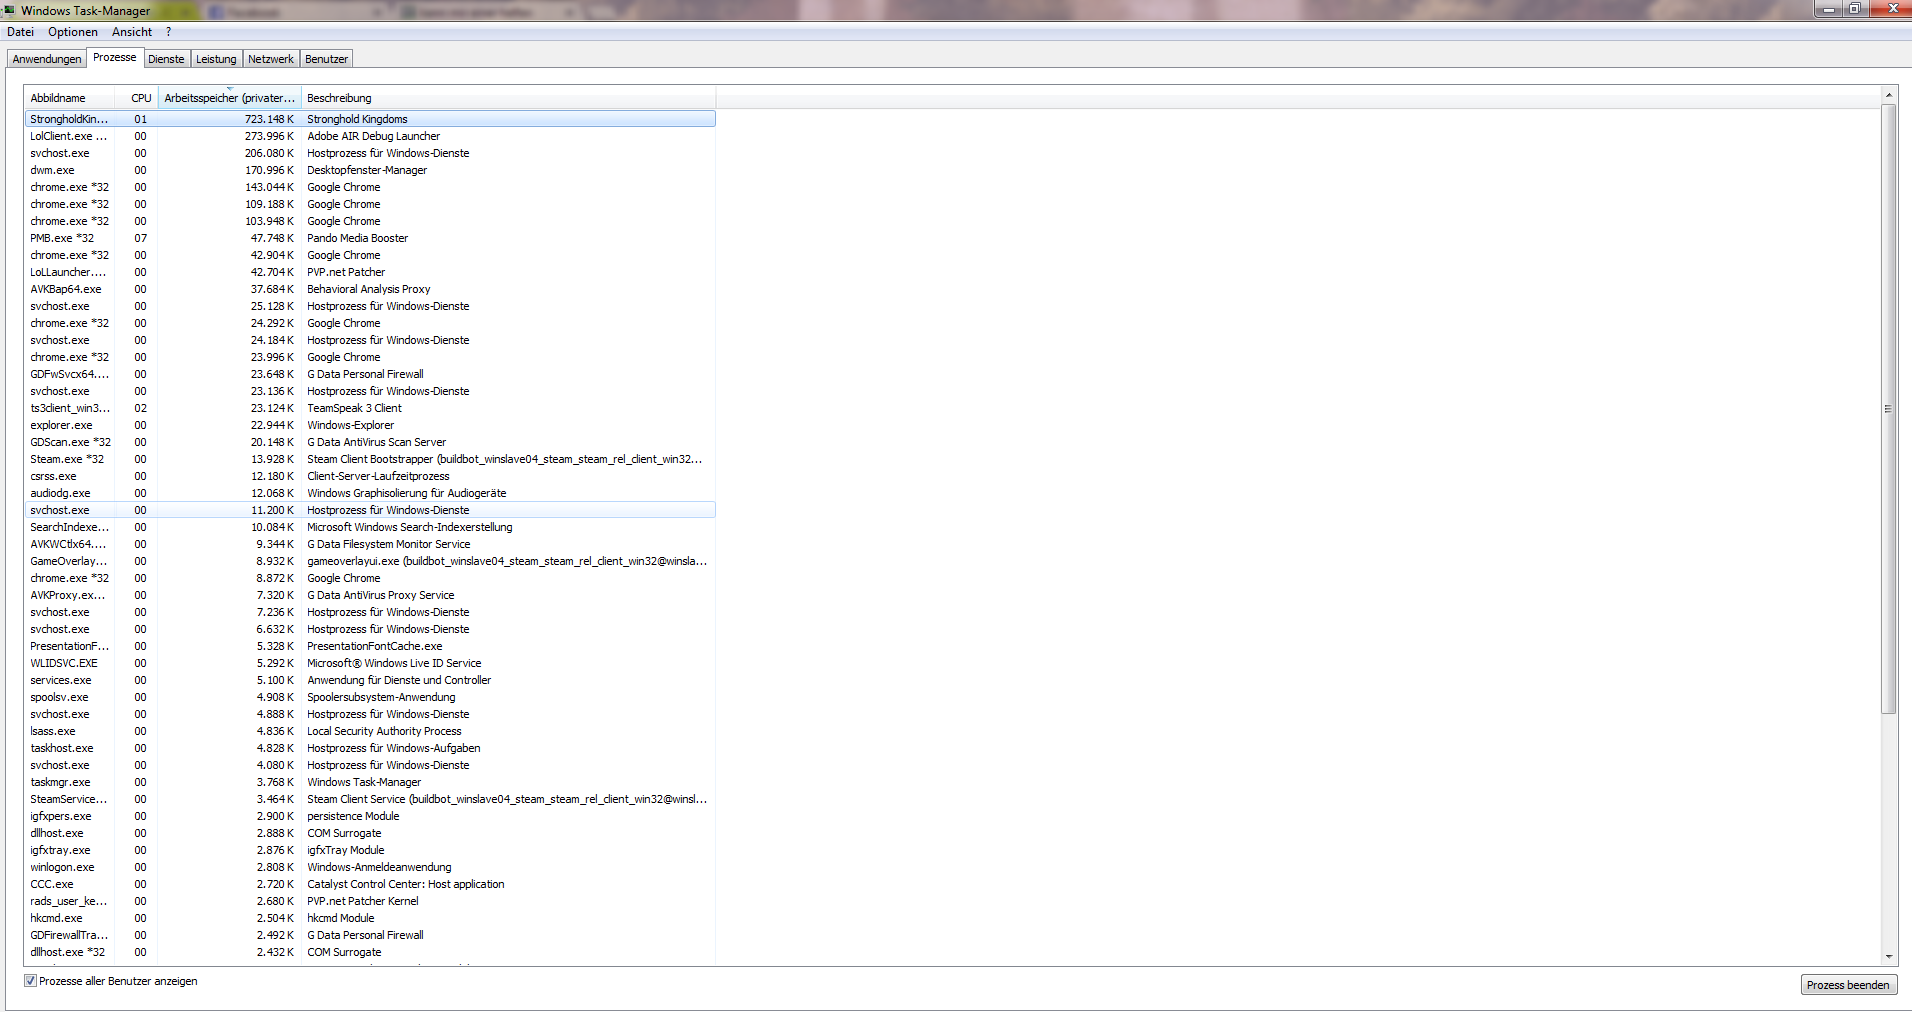The height and width of the screenshot is (1012, 1912).
Task: Select the LoLLauncher process row
Action: [370, 272]
